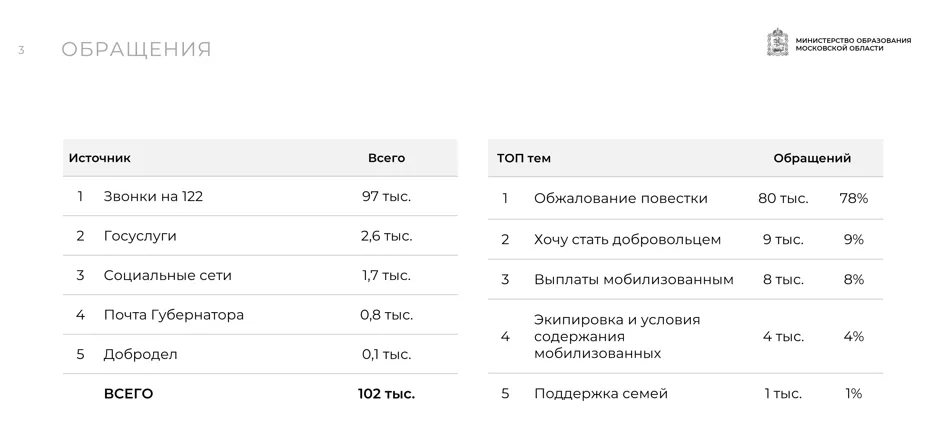Click the slide number 3 indicator
933x421 pixels.
point(21,51)
